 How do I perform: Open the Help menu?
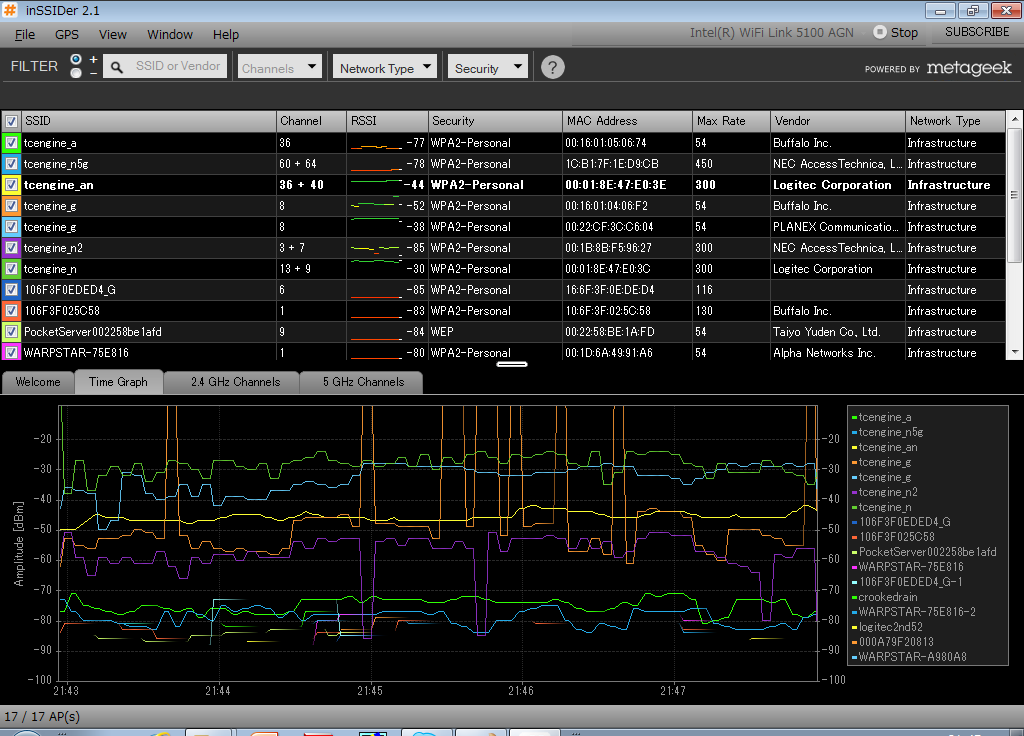(x=226, y=35)
